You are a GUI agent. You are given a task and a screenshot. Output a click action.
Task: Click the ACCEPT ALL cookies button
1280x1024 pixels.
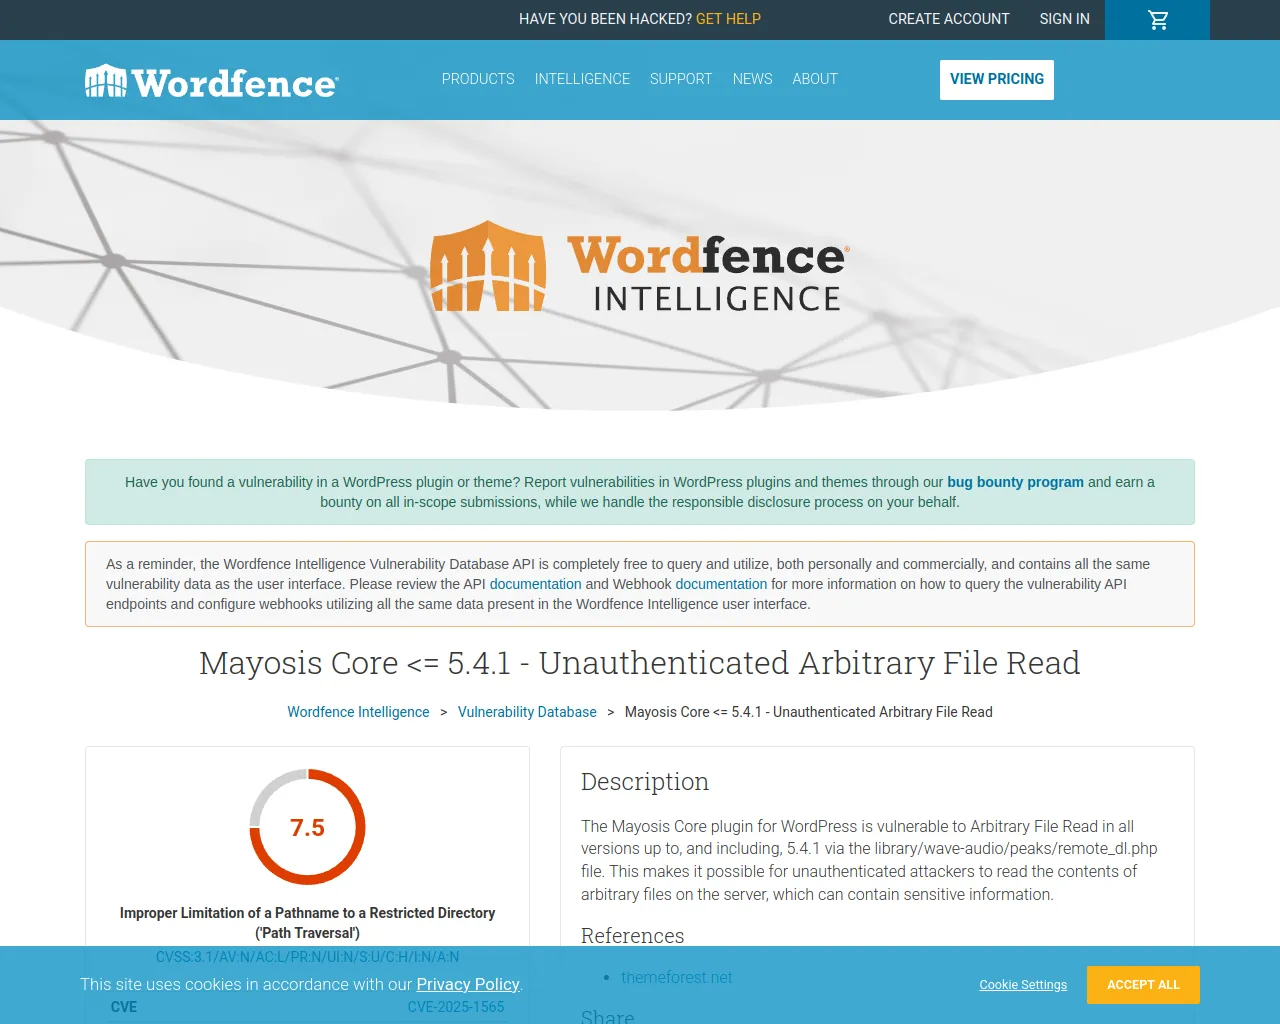tap(1143, 985)
